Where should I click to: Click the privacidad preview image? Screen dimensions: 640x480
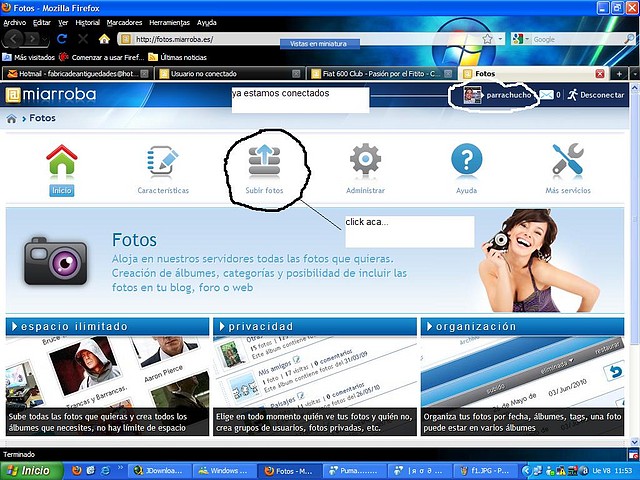pyautogui.click(x=315, y=385)
